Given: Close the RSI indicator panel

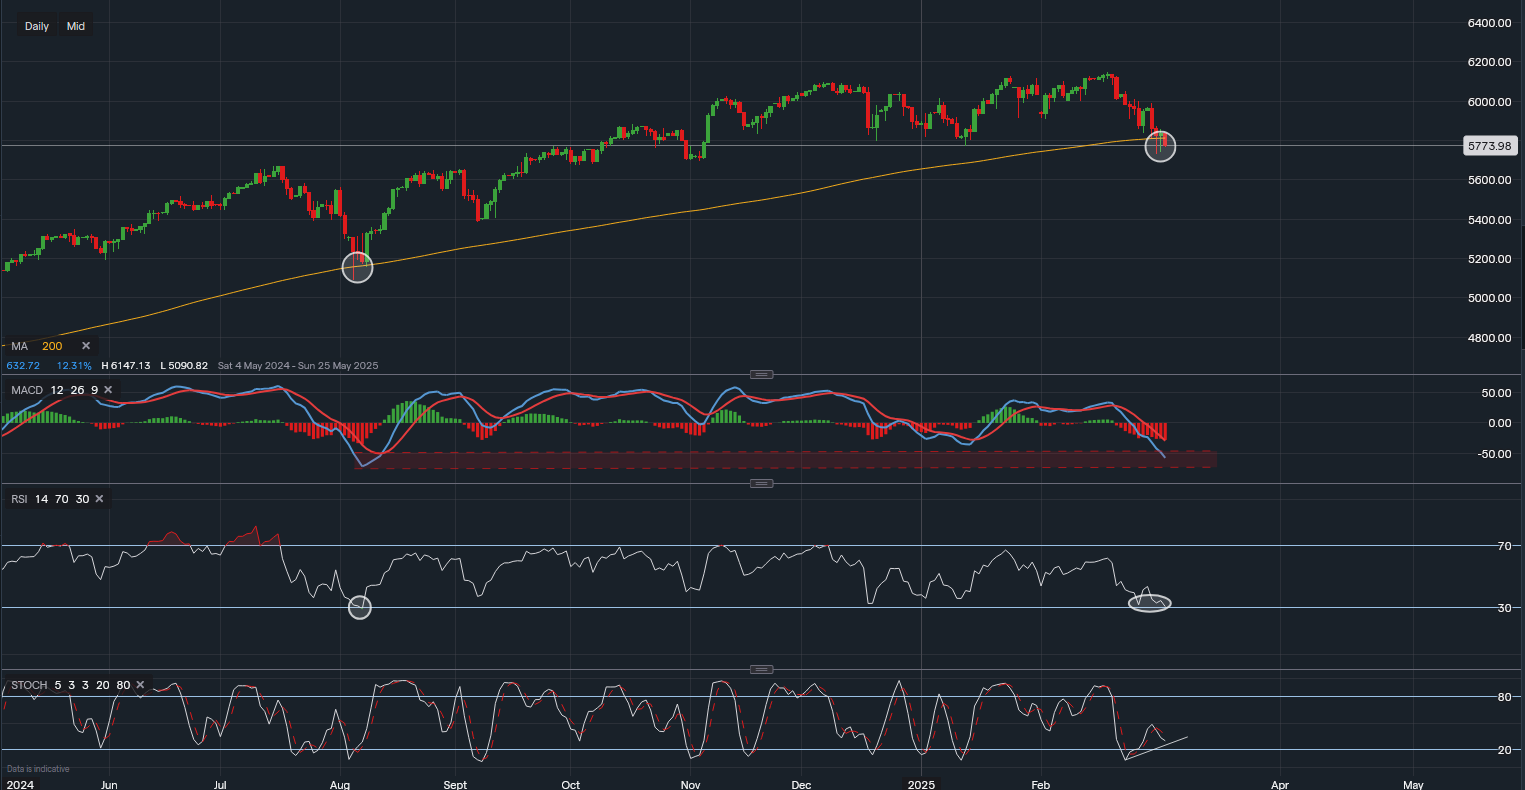Looking at the screenshot, I should coord(99,499).
